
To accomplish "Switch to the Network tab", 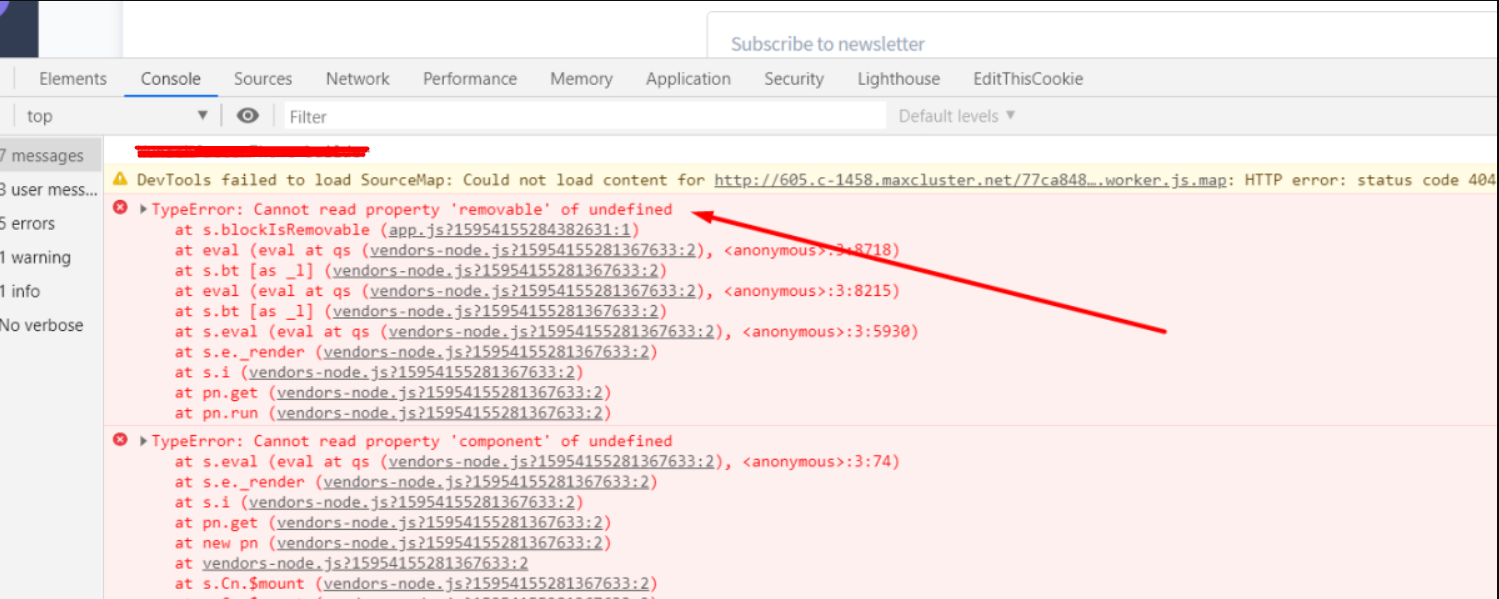I will pyautogui.click(x=357, y=78).
